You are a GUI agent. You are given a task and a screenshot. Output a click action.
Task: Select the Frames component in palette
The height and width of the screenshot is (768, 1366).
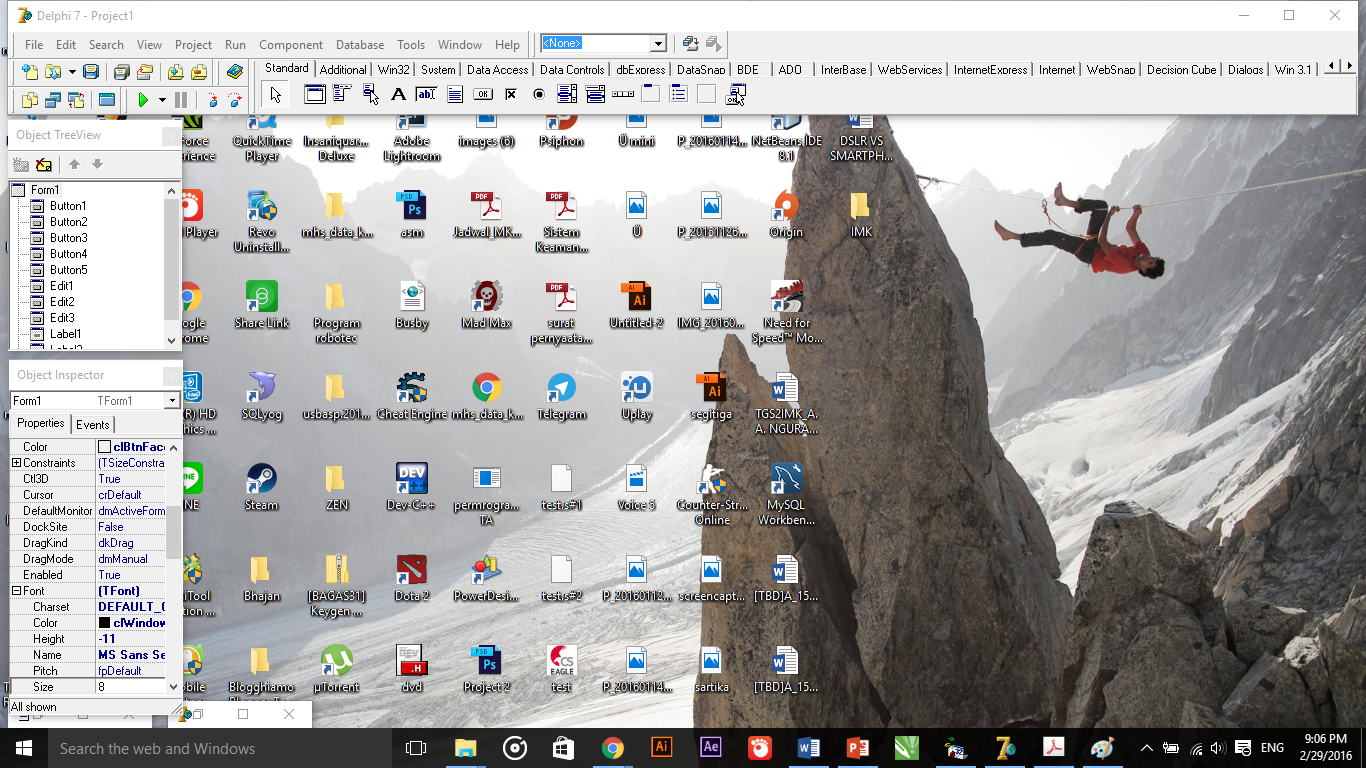coord(315,95)
